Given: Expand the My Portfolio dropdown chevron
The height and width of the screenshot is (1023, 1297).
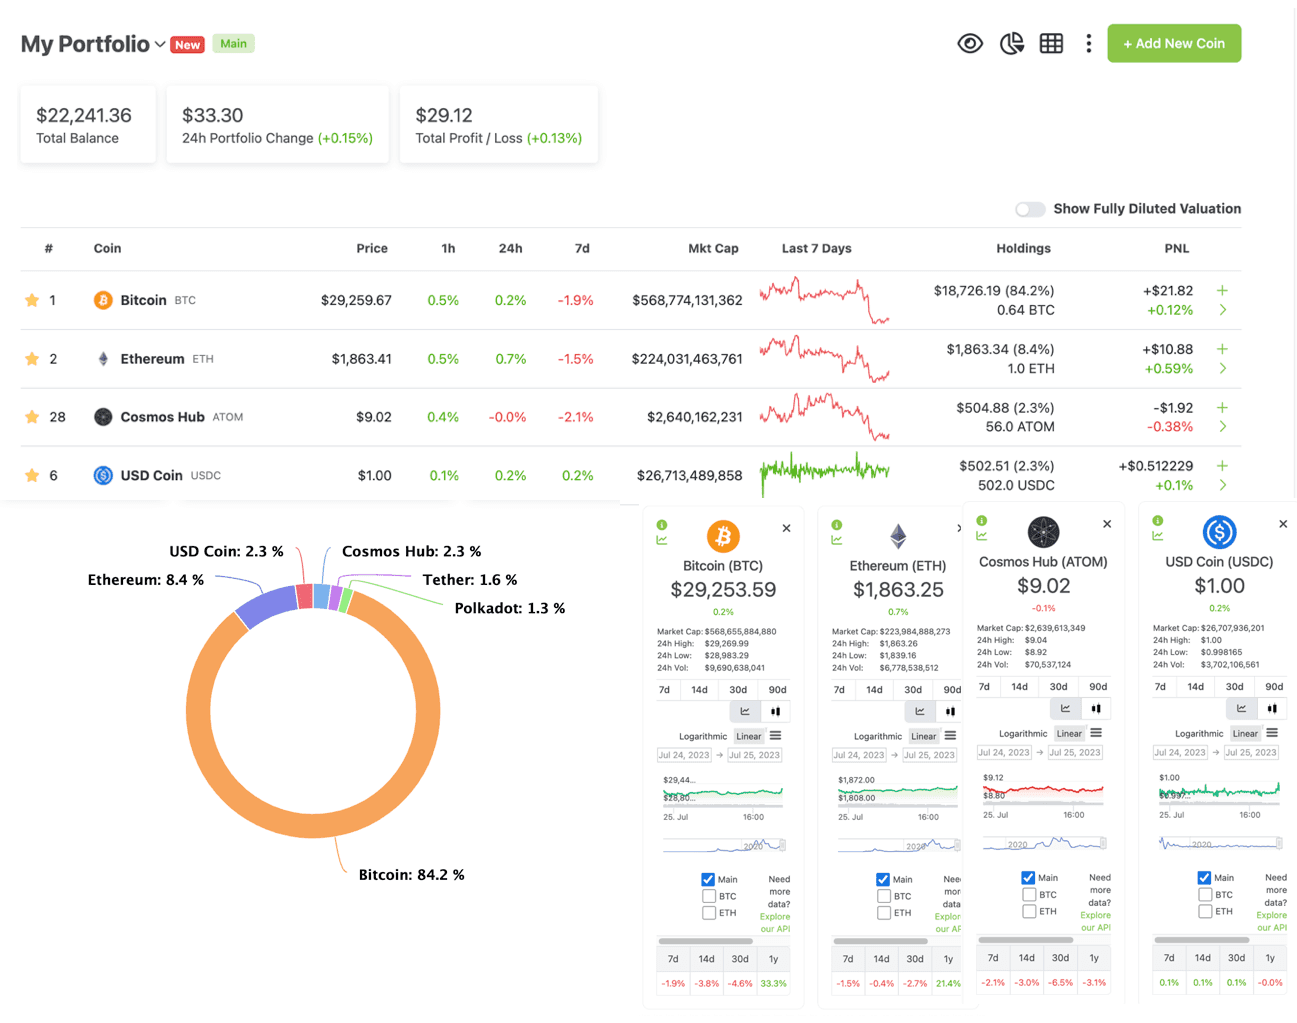Looking at the screenshot, I should 160,44.
